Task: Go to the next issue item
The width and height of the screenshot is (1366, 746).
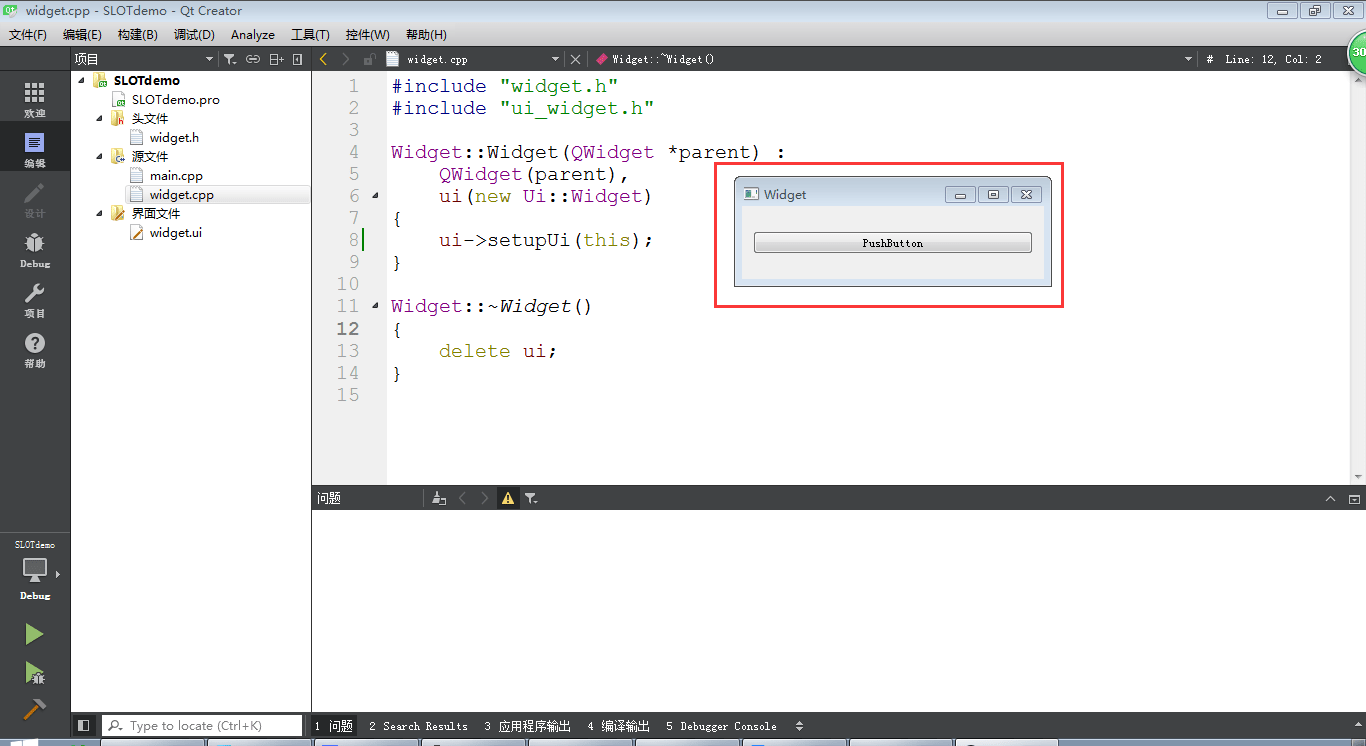Action: [485, 498]
